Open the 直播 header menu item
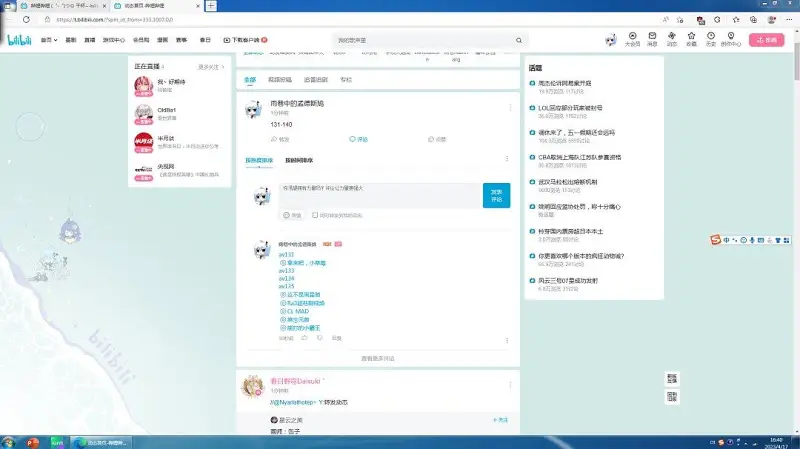 (90, 40)
